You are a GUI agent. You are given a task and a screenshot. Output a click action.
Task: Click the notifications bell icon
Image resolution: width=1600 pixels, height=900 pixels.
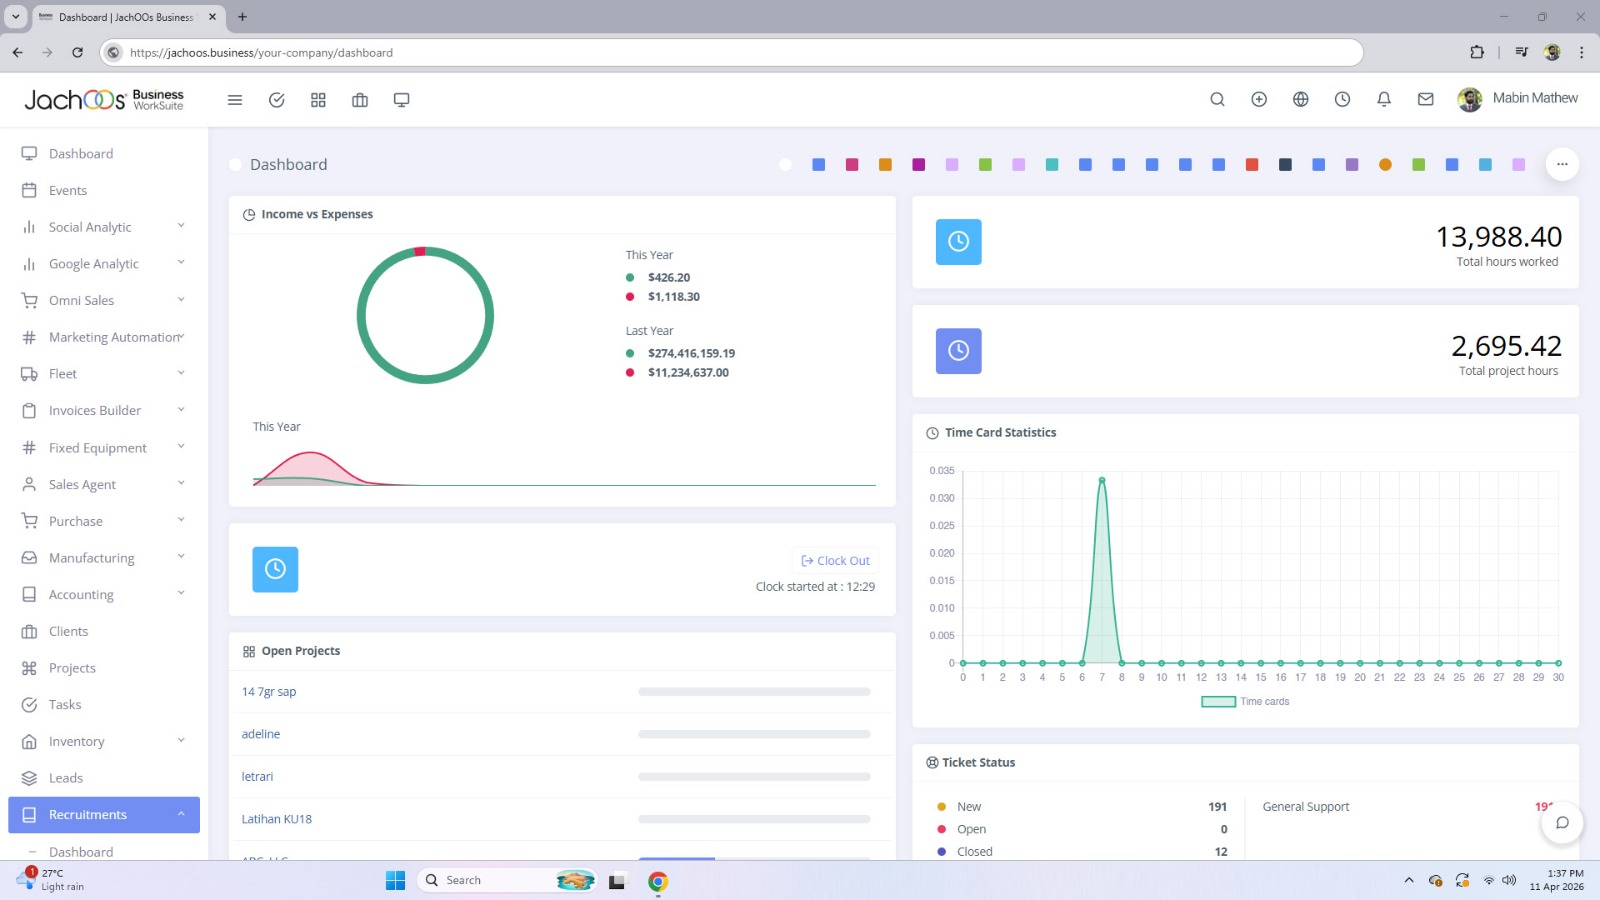(x=1384, y=99)
